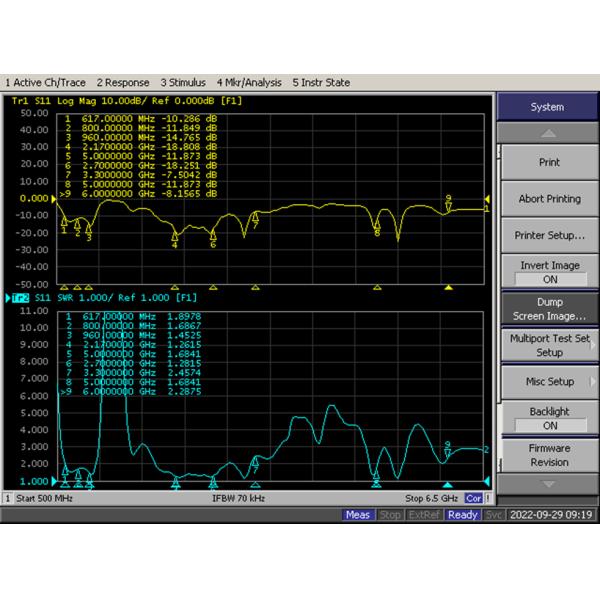Viewport: 600px width, 600px height.
Task: Expand the Misc Setup submenu
Action: [549, 381]
